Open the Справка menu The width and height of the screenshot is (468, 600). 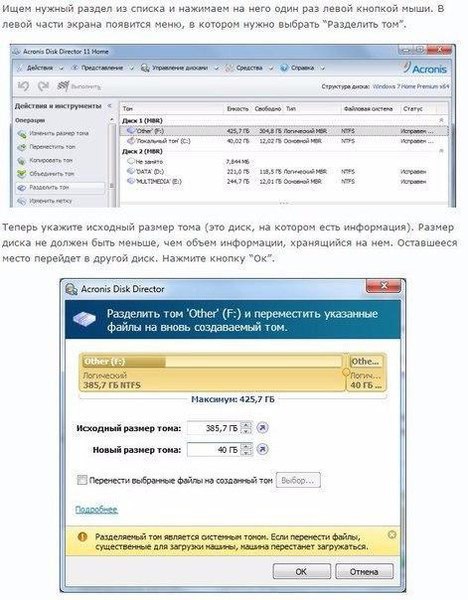pos(302,68)
